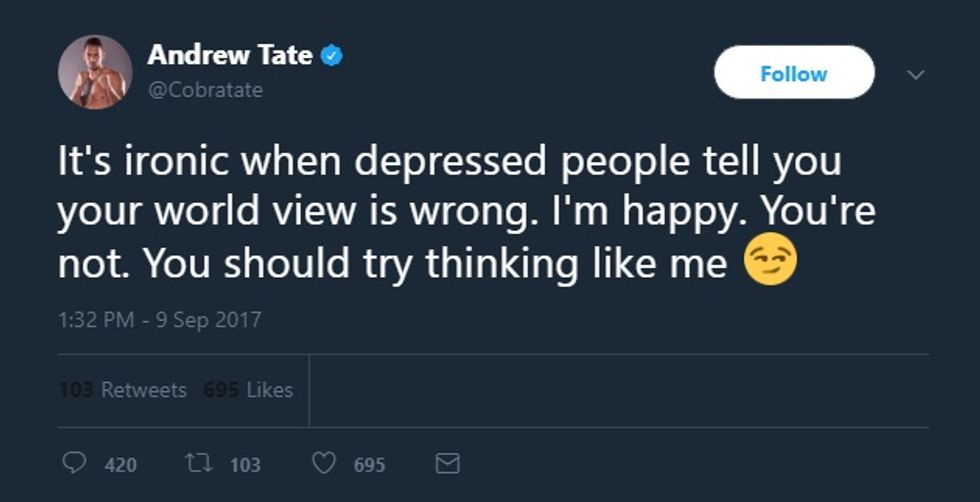Like the tweet with the heart icon
This screenshot has width=980, height=502.
click(x=323, y=464)
